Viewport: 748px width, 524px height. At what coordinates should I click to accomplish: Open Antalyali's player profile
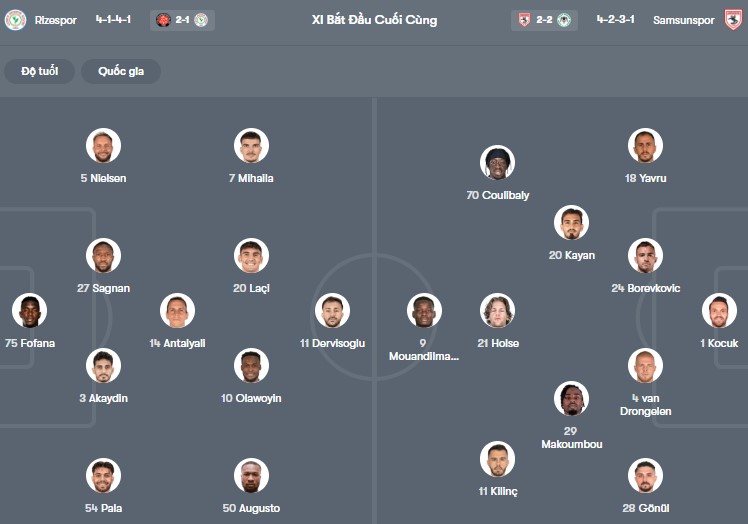tap(177, 311)
